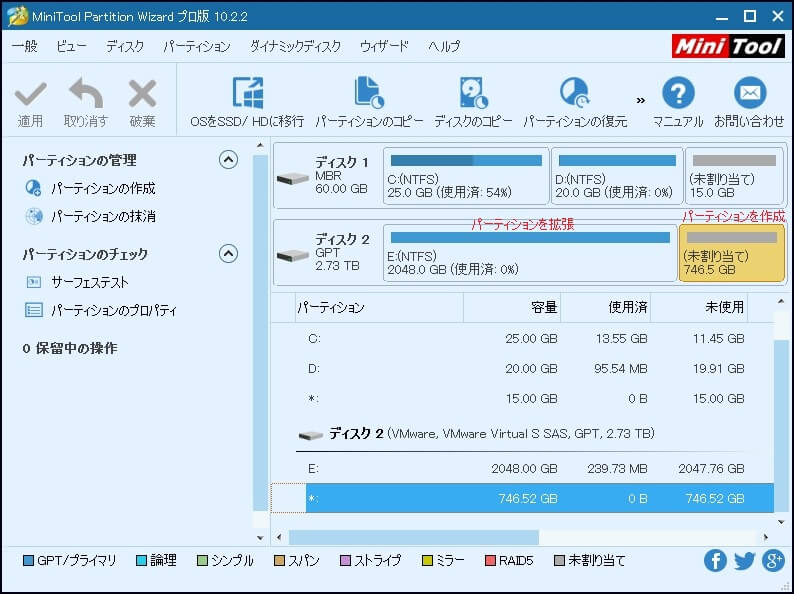Screen dimensions: 794x594
Task: Click パーティションの作成 sidebar icon
Action: click(x=33, y=188)
